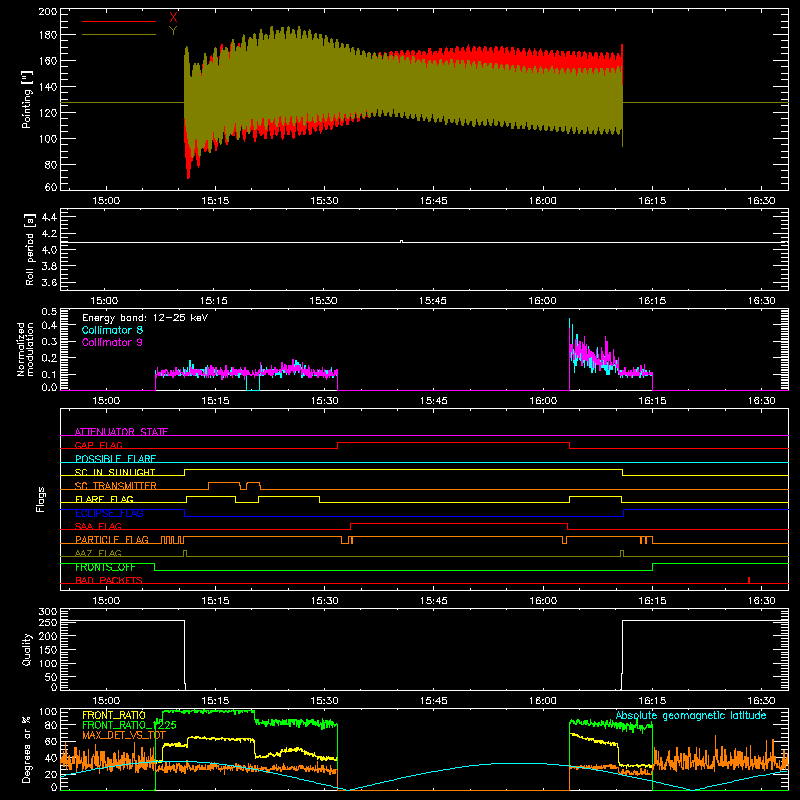Viewport: 800px width, 800px height.
Task: Select the red 'X' legend label
Action: click(x=173, y=18)
